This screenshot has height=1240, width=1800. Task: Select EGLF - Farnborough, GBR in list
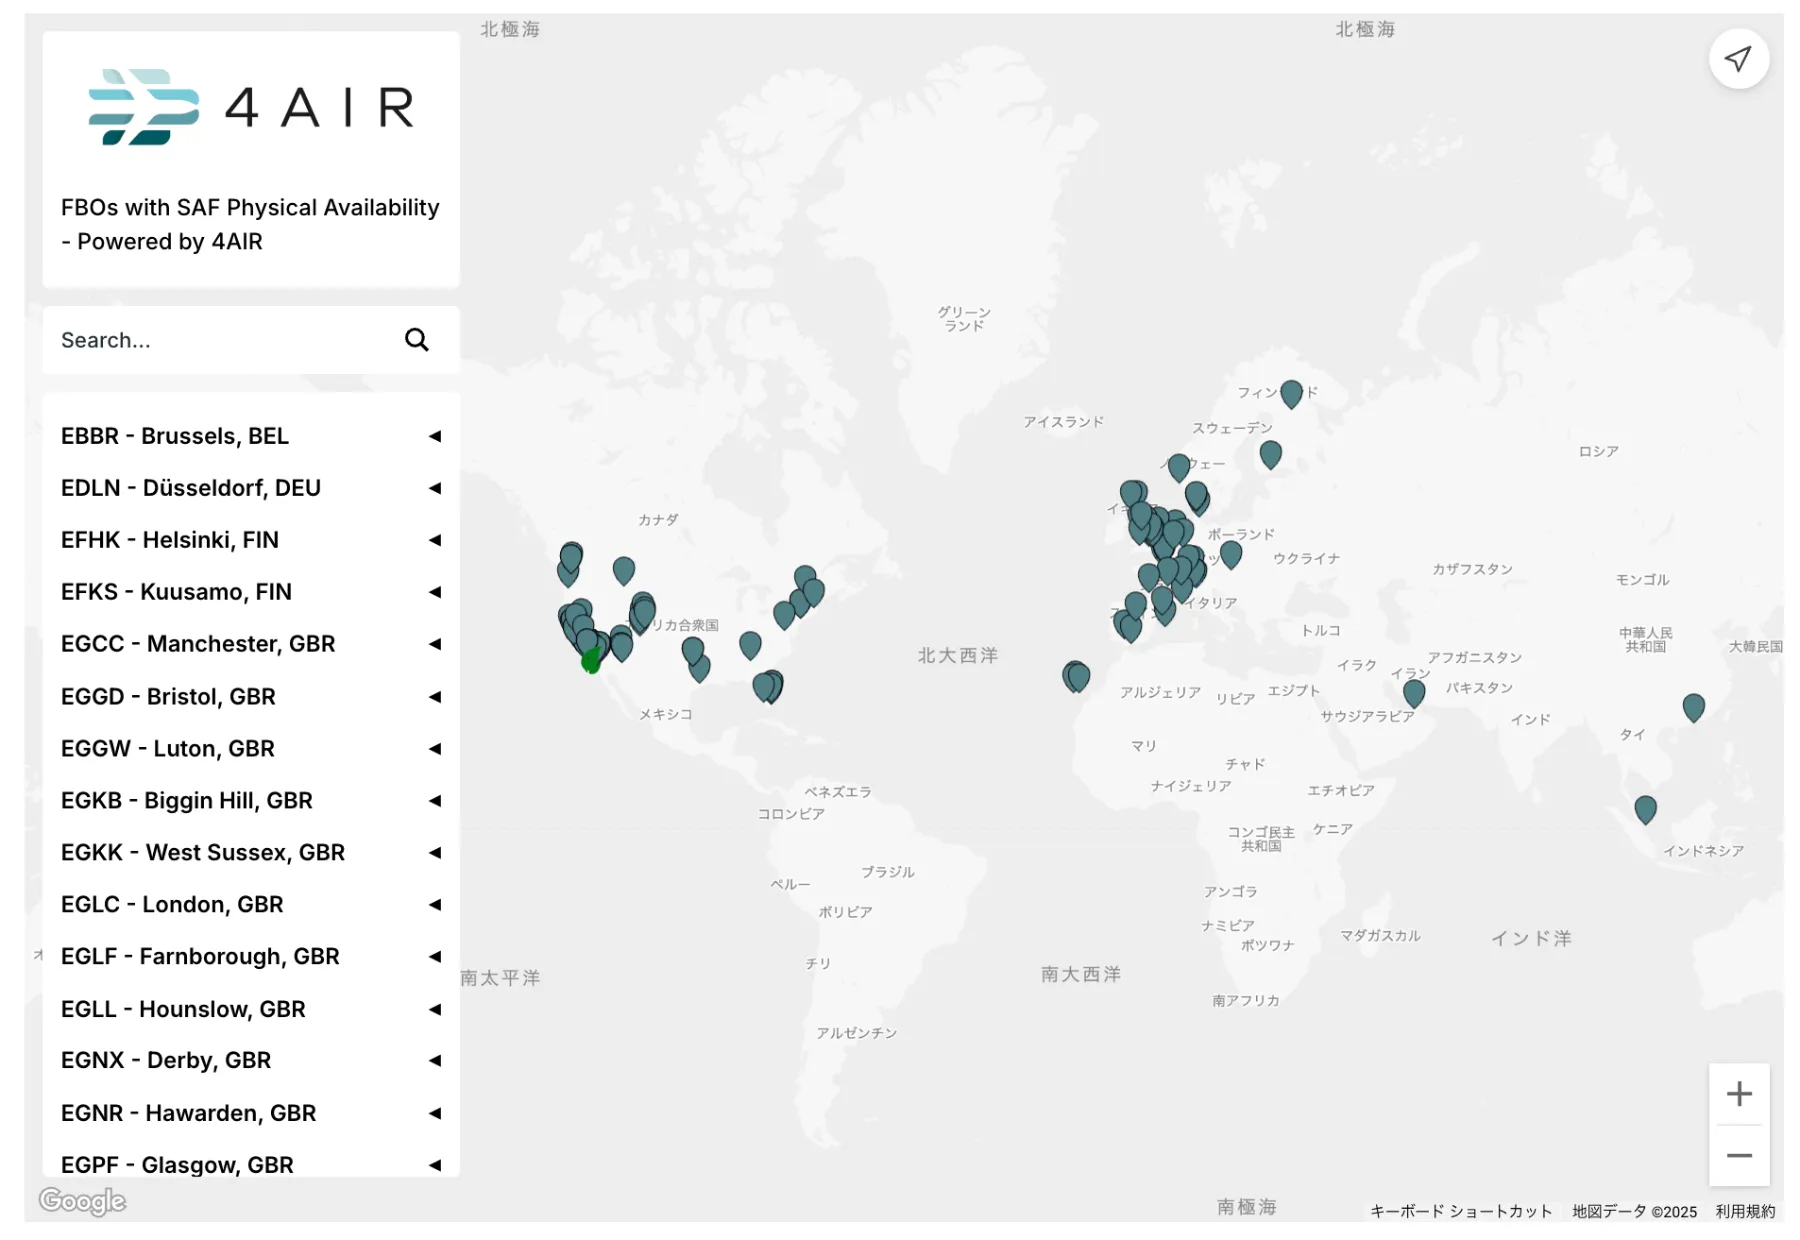click(x=200, y=957)
